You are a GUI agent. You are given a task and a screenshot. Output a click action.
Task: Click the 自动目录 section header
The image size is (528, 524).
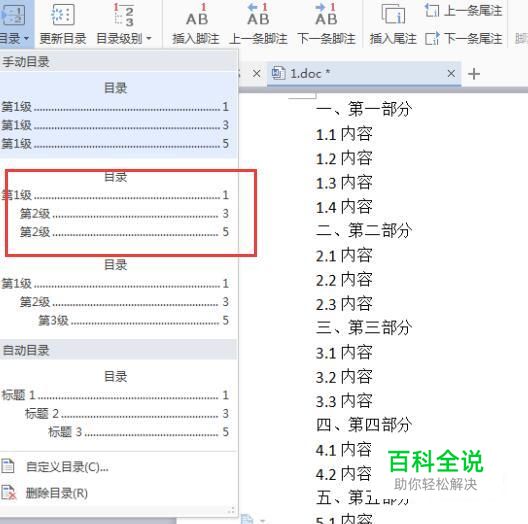point(118,350)
